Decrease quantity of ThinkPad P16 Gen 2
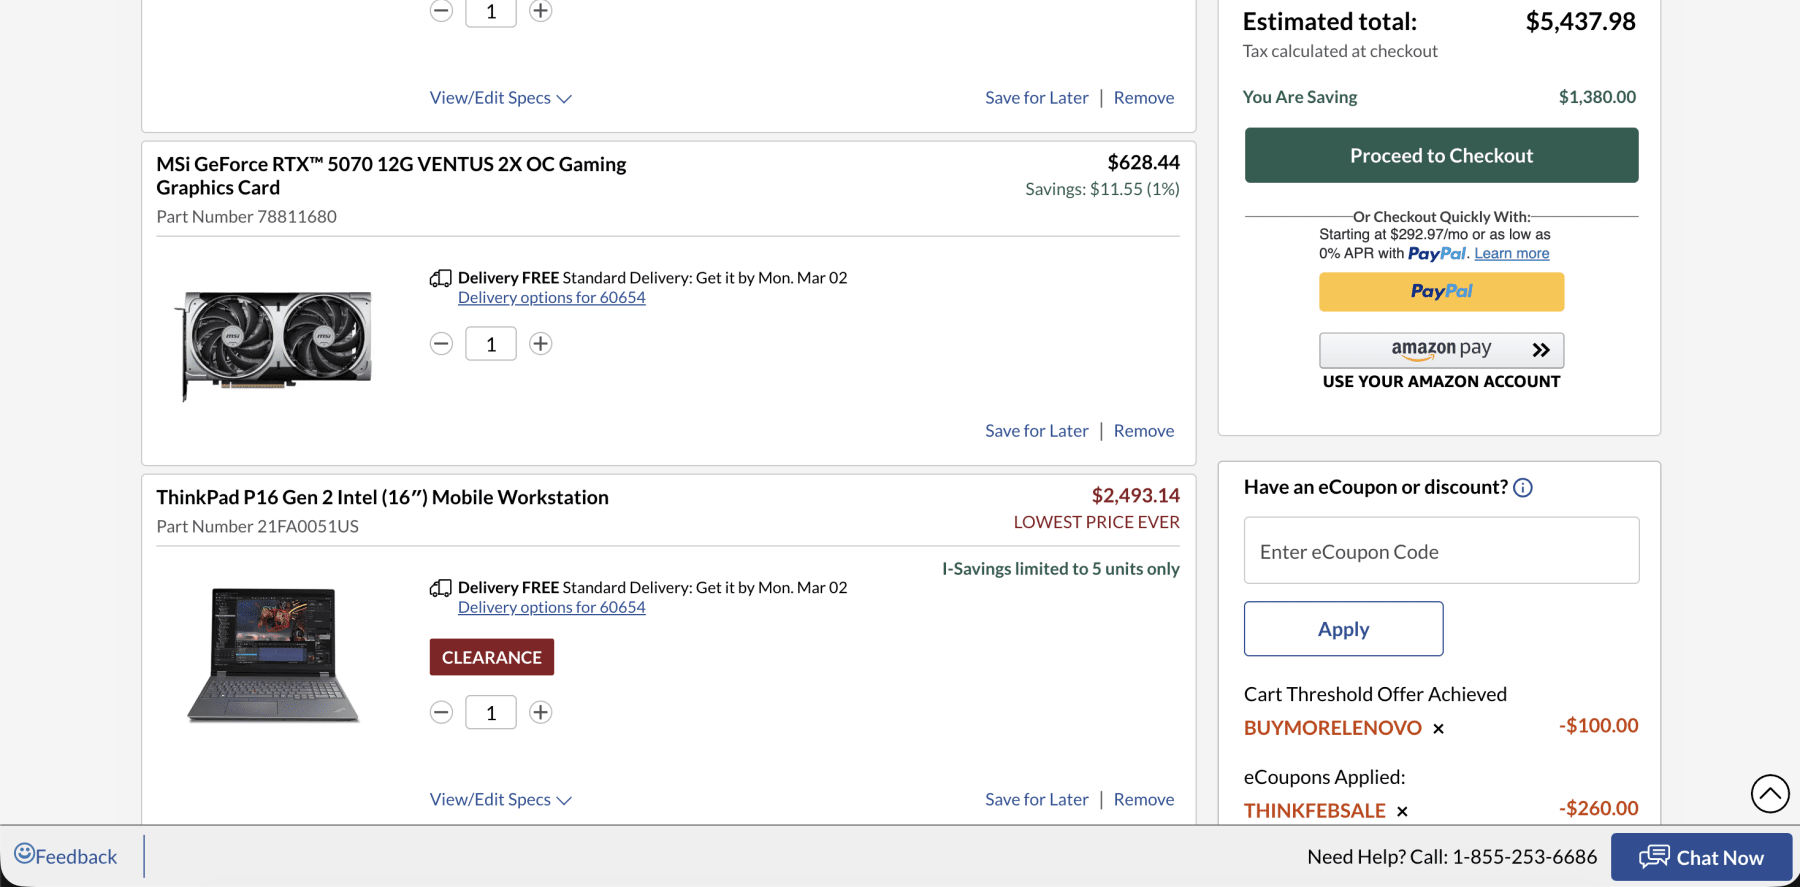The image size is (1800, 887). coord(441,712)
